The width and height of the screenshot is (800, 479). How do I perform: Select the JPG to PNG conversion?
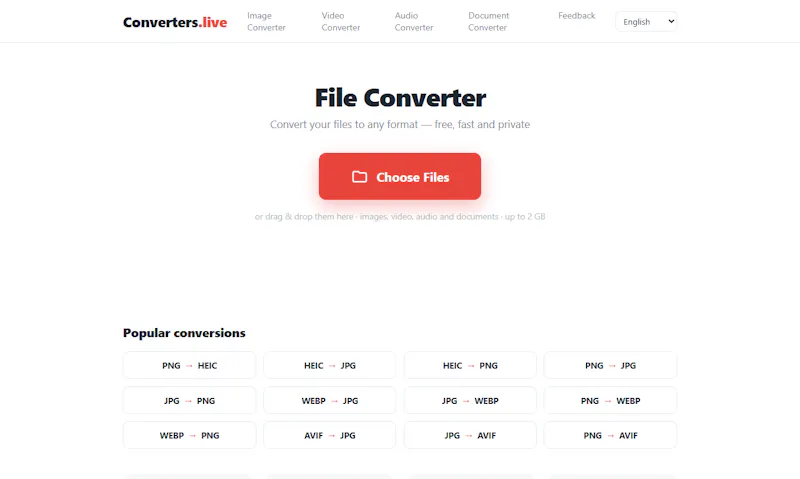coord(189,400)
